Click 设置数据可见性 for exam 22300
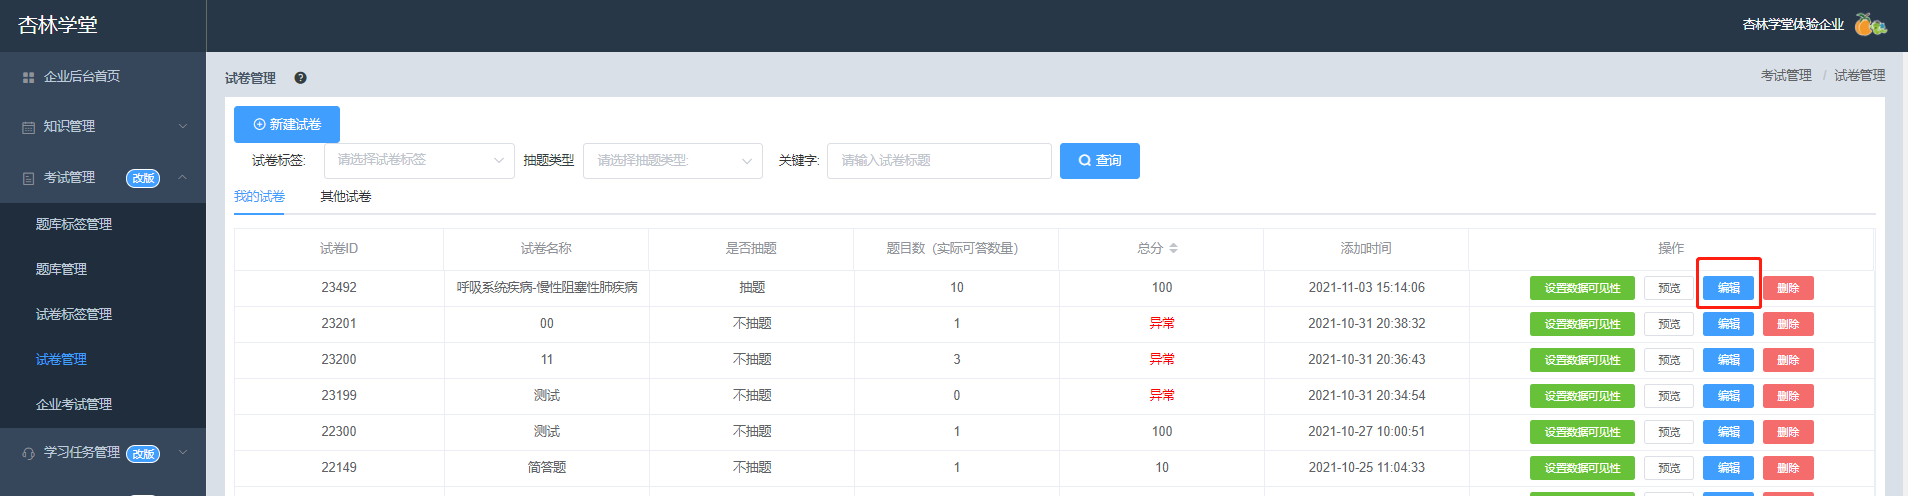1908x496 pixels. [1582, 432]
